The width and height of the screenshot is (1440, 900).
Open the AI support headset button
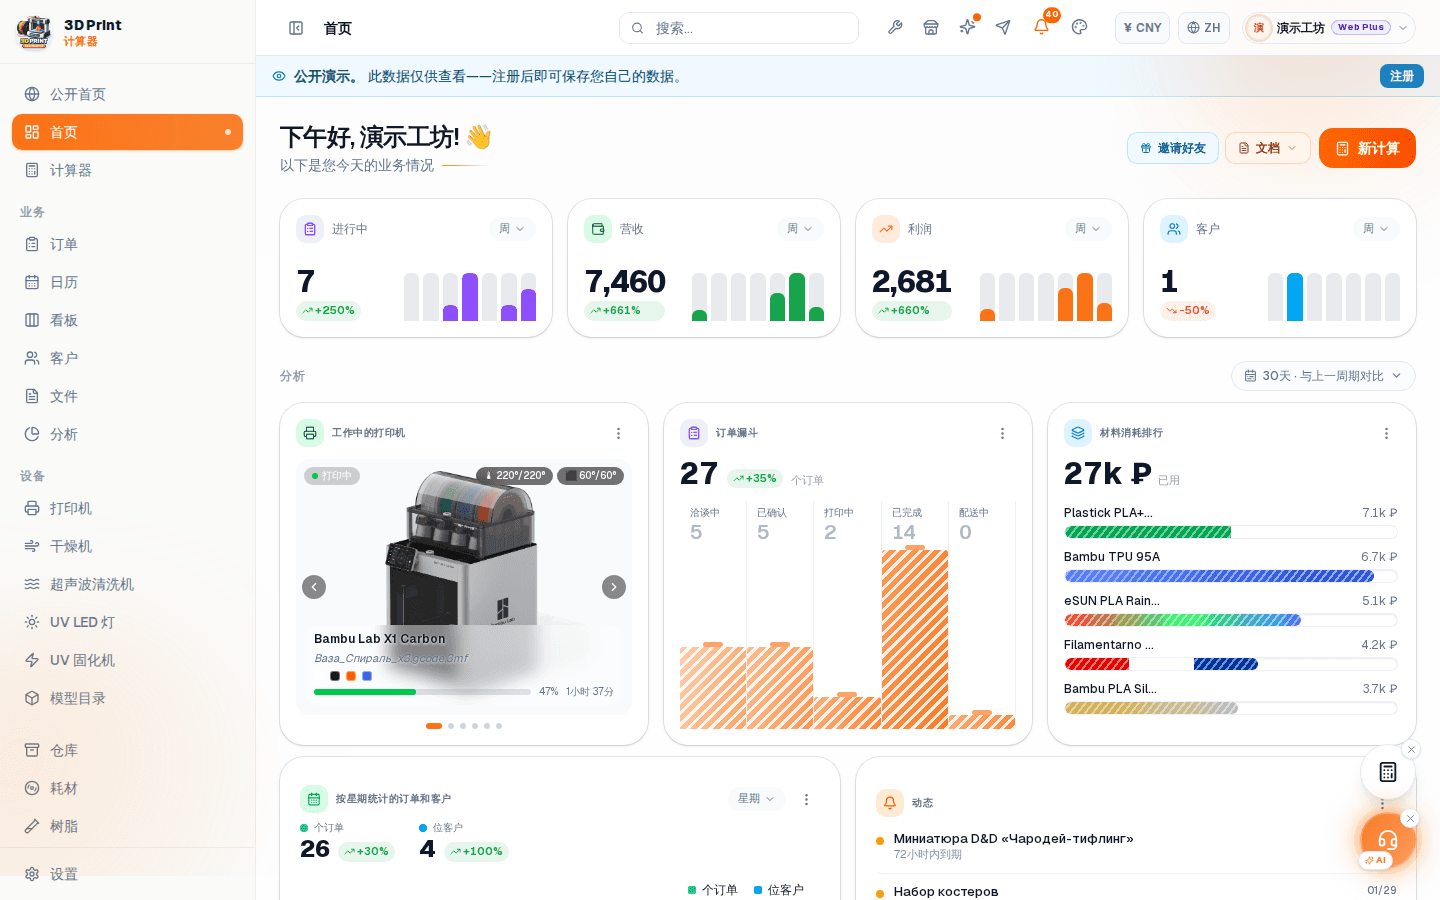pyautogui.click(x=1387, y=840)
